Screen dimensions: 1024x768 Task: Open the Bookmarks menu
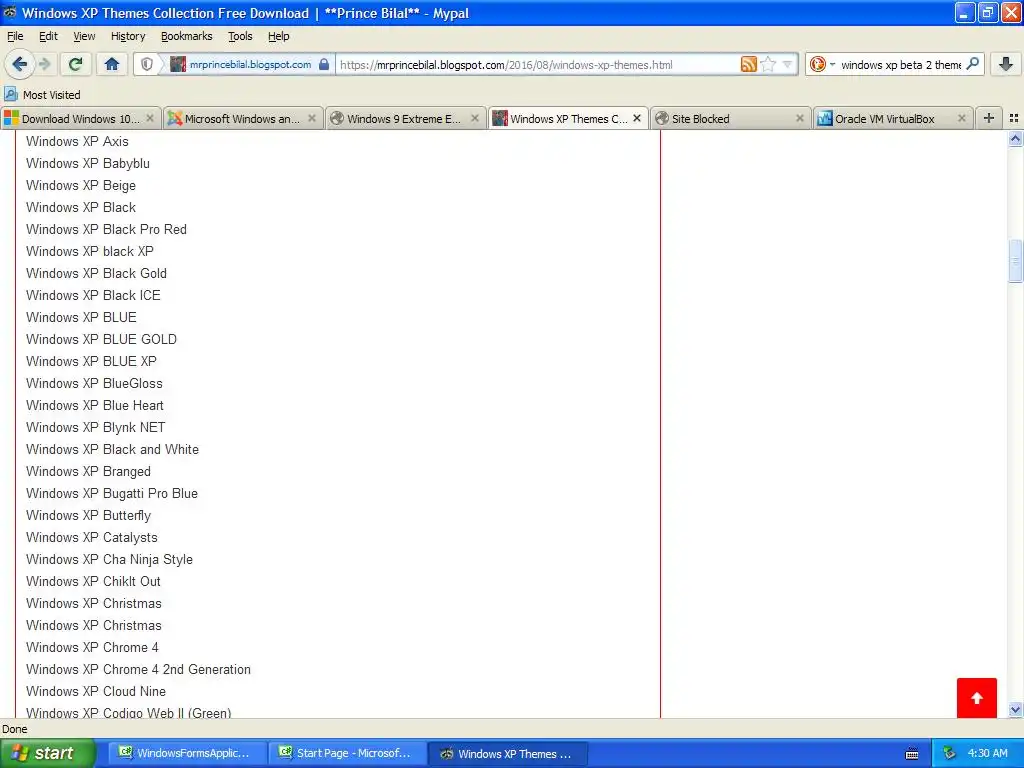click(x=187, y=36)
